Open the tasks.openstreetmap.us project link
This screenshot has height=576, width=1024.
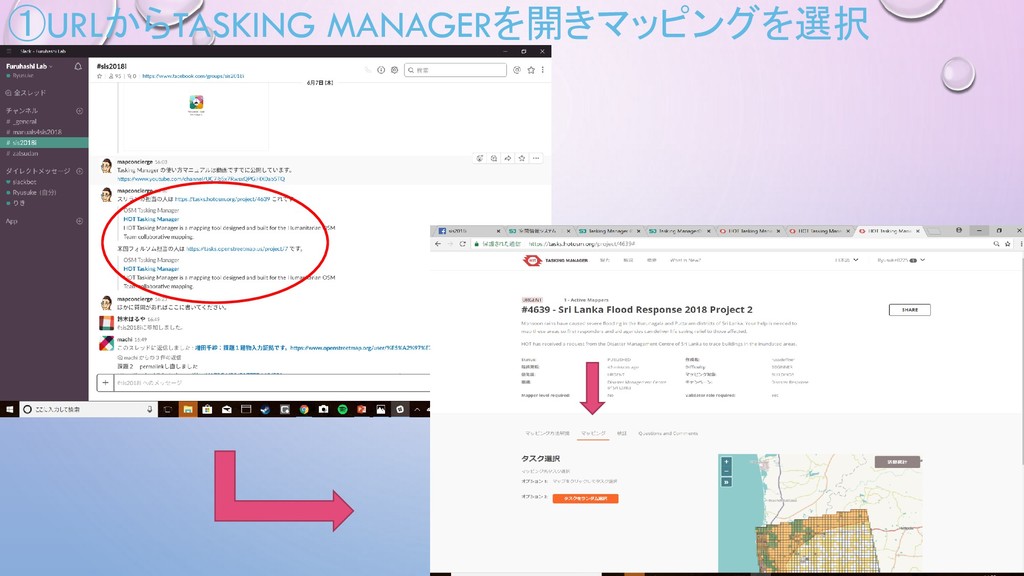point(237,249)
